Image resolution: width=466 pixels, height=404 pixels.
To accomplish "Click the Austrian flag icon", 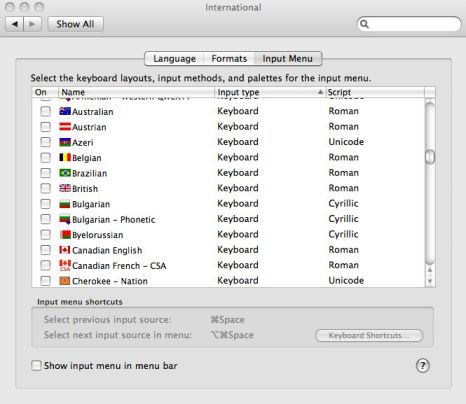I will pos(65,127).
